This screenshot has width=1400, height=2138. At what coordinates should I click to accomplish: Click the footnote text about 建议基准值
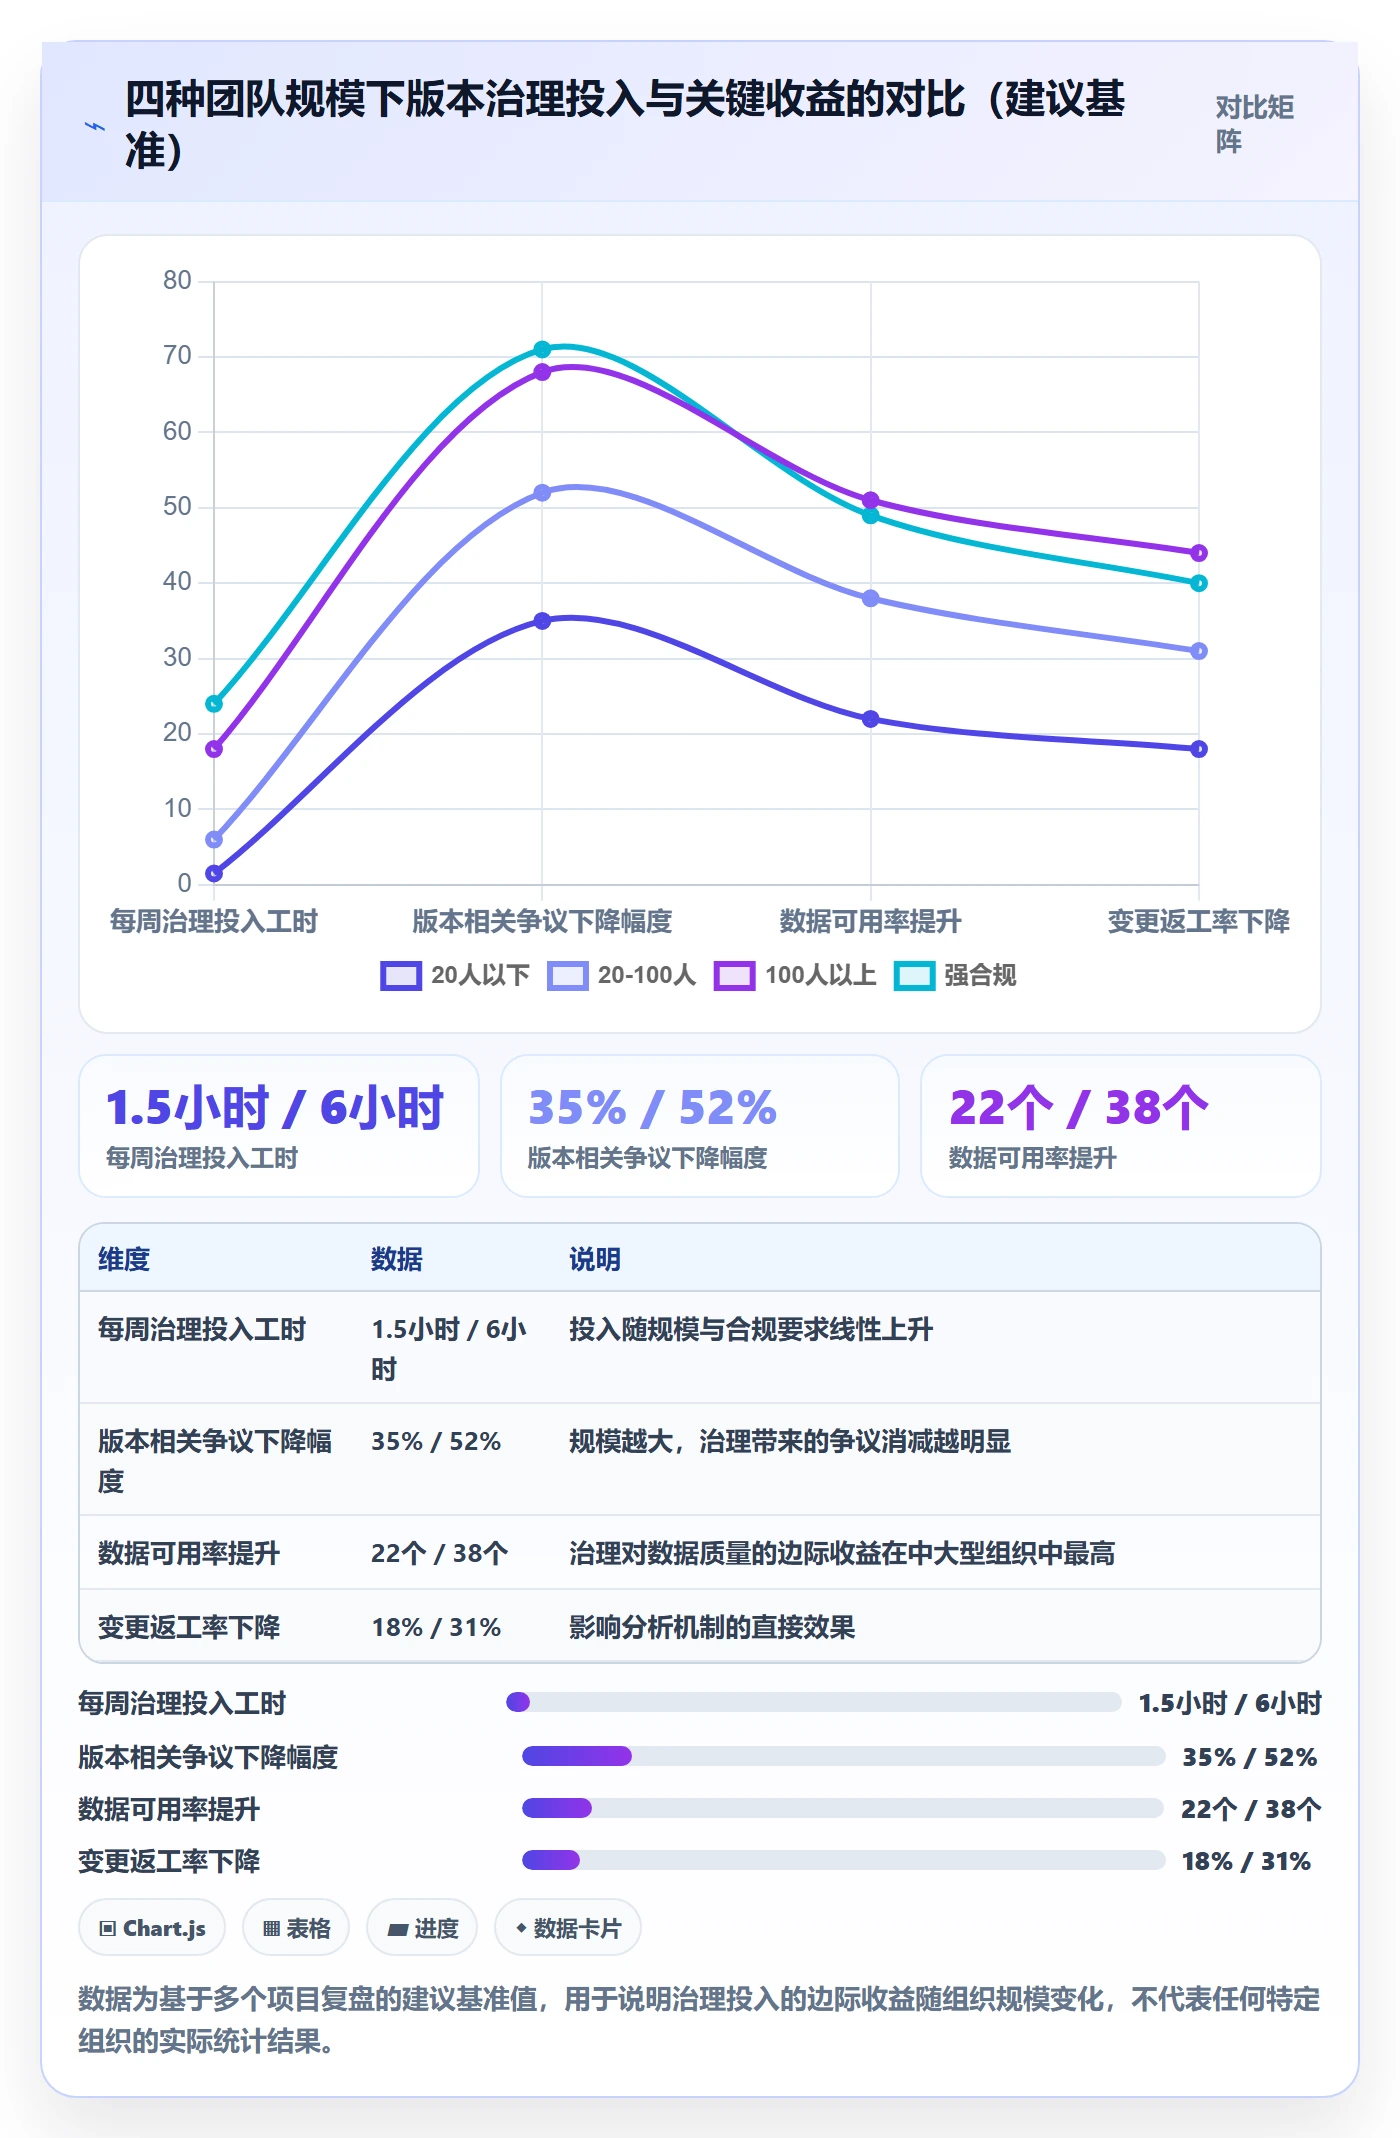699,2020
